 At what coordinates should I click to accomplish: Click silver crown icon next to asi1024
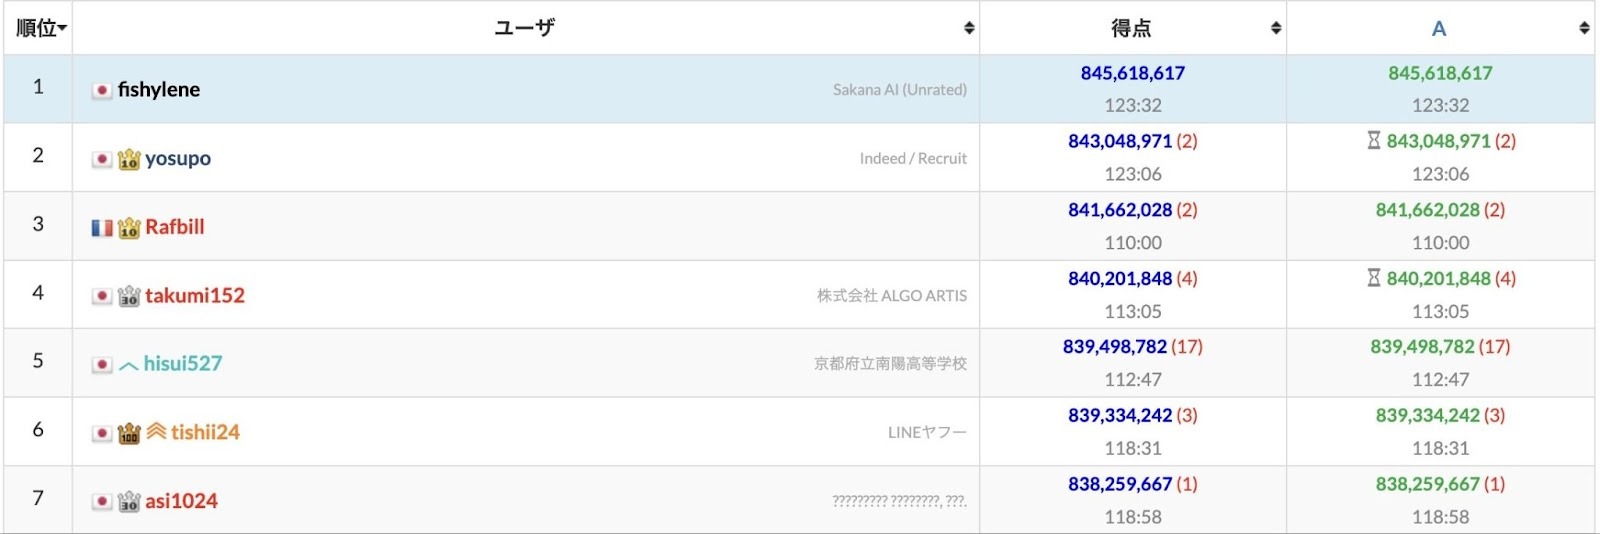coord(129,502)
